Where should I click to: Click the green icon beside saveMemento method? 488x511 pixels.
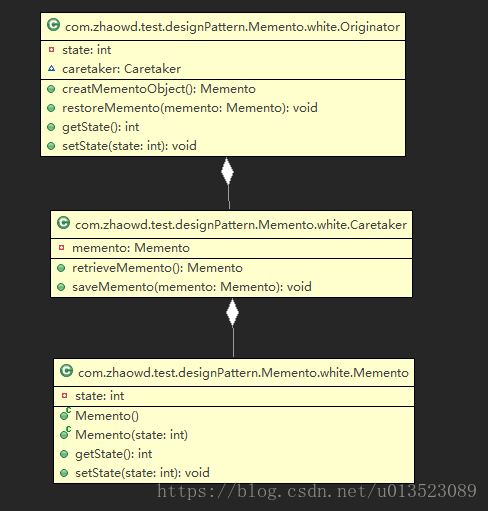click(x=61, y=287)
